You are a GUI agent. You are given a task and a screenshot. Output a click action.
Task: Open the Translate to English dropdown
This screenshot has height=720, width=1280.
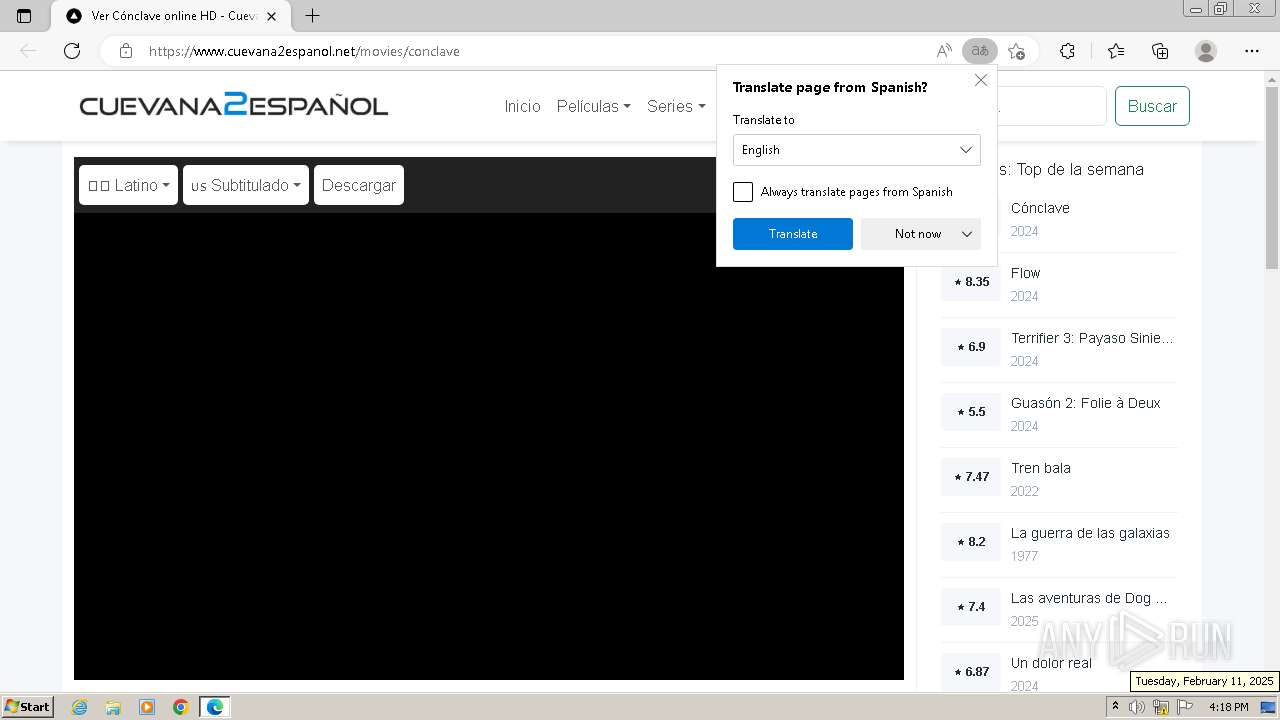click(x=857, y=150)
